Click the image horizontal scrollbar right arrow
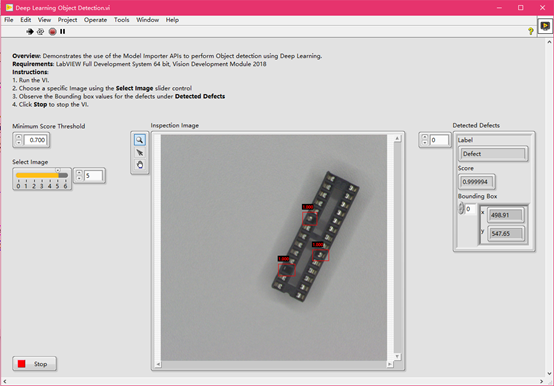Image resolution: width=554 pixels, height=386 pixels. (390, 364)
